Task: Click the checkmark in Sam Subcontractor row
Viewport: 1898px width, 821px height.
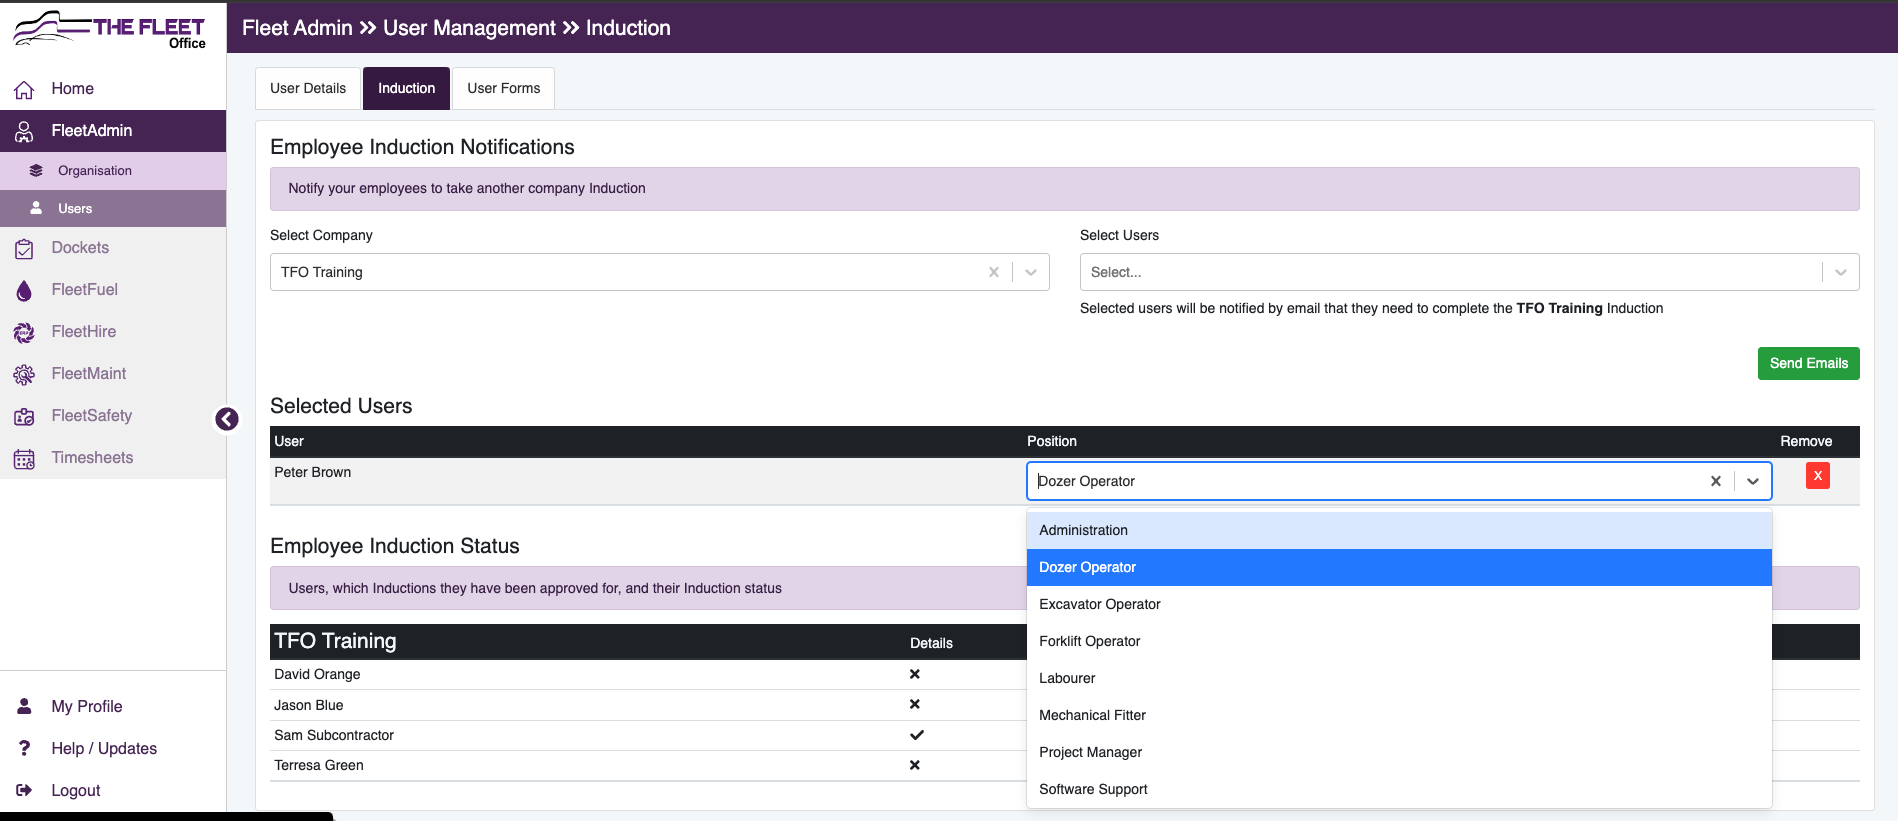Action: [x=917, y=735]
